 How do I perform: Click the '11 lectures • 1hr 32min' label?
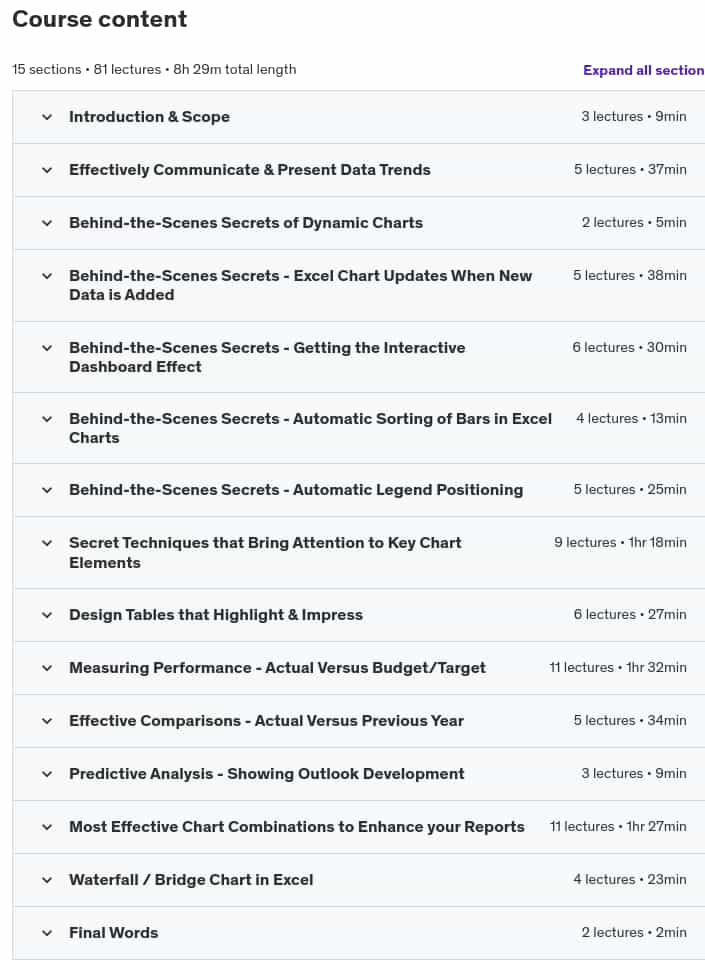point(617,667)
